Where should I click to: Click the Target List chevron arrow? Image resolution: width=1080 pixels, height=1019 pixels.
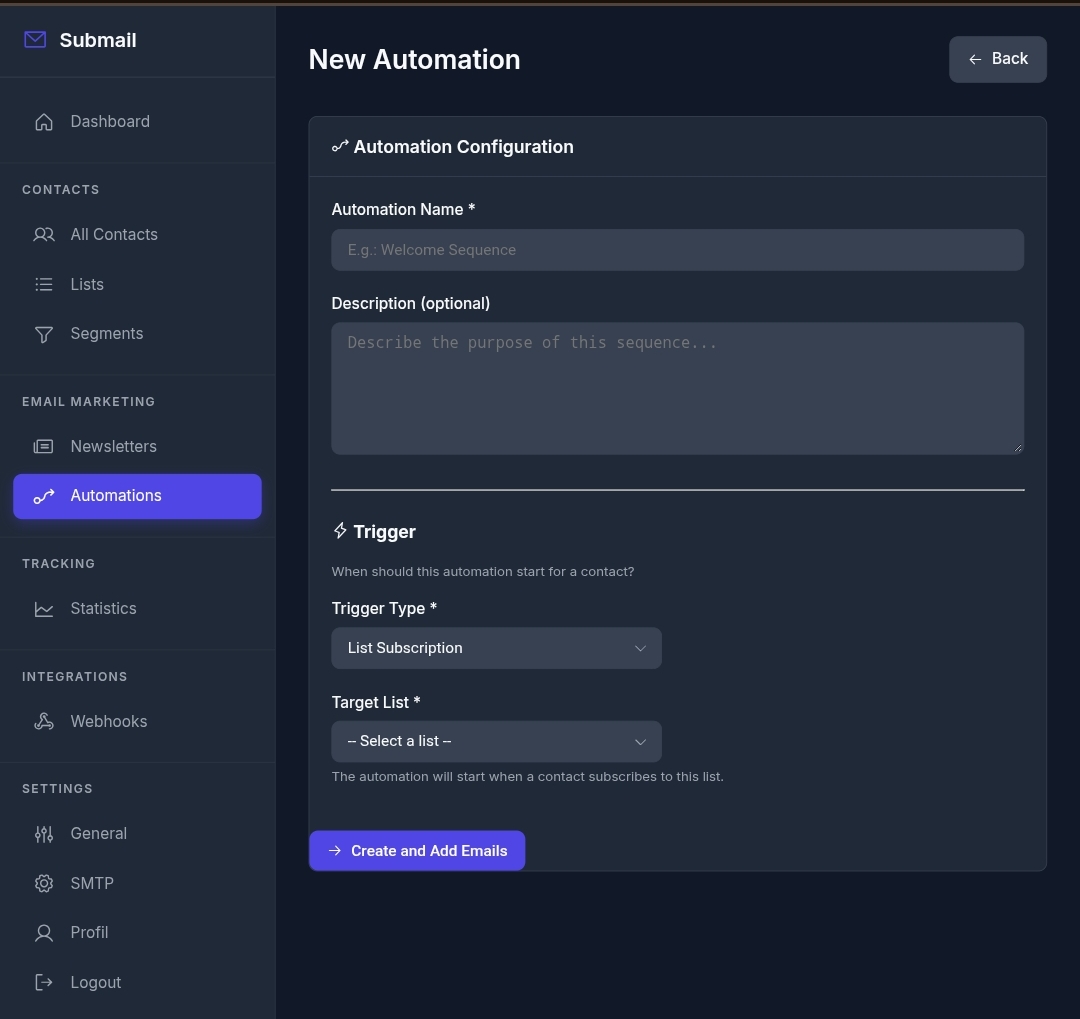pyautogui.click(x=641, y=742)
